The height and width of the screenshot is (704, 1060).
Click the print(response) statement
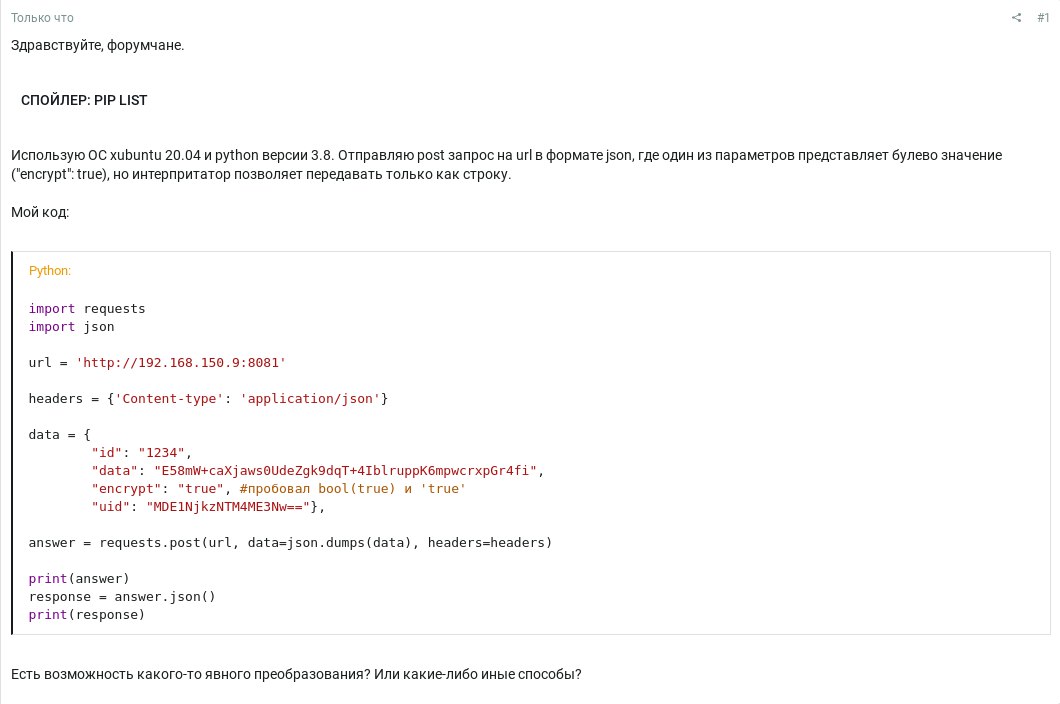(x=87, y=615)
